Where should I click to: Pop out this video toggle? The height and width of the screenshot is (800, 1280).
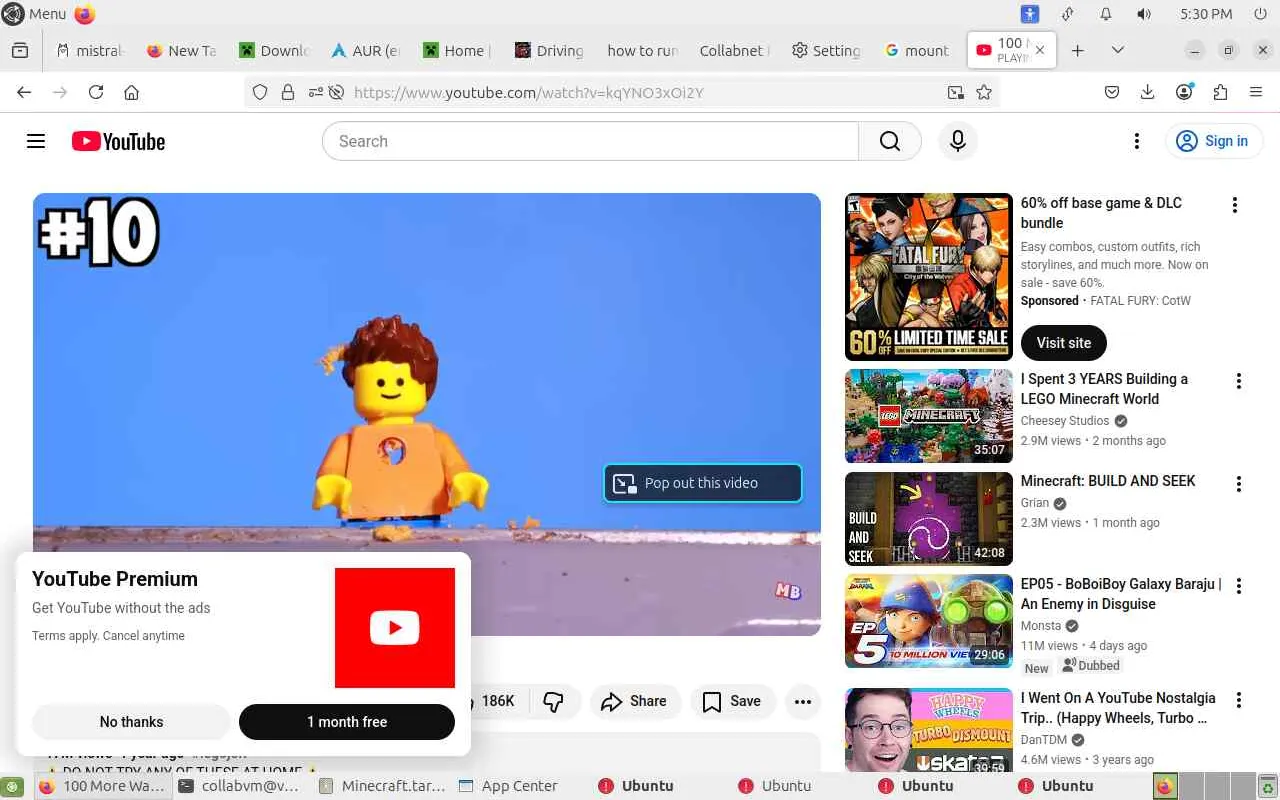pyautogui.click(x=703, y=483)
